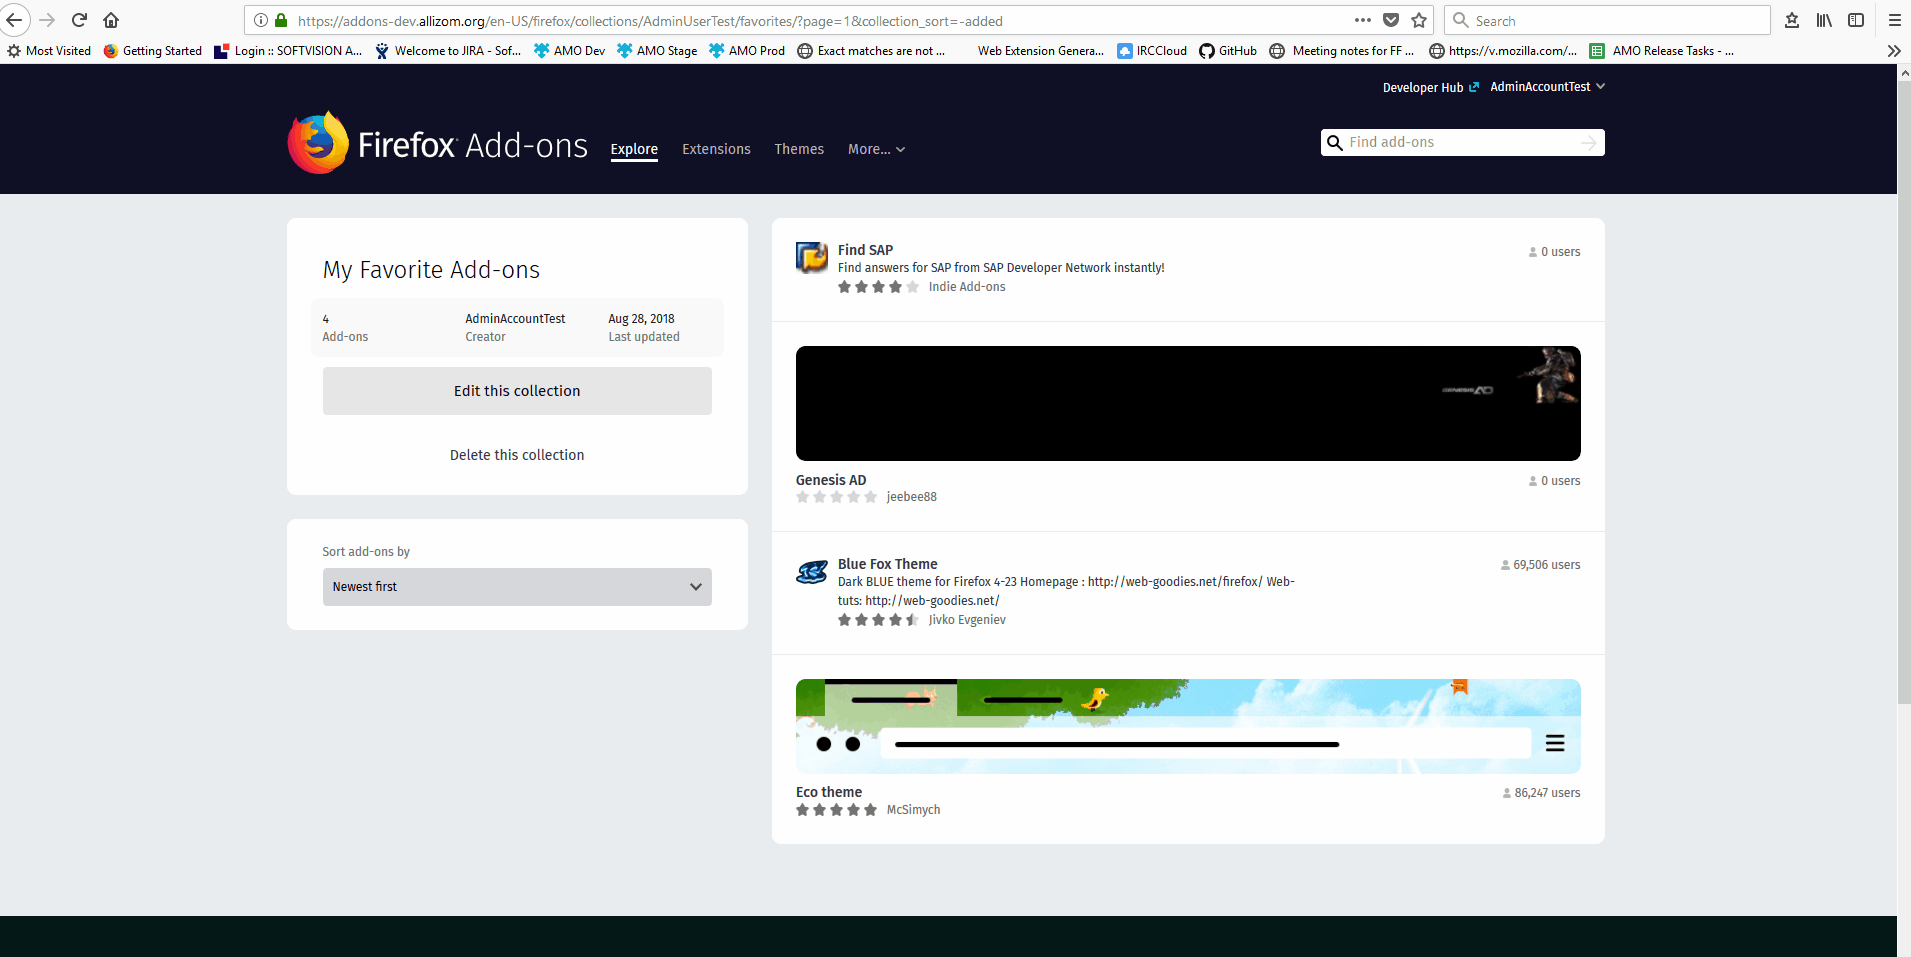Image resolution: width=1911 pixels, height=957 pixels.
Task: Click the Edit this collection button
Action: point(517,391)
